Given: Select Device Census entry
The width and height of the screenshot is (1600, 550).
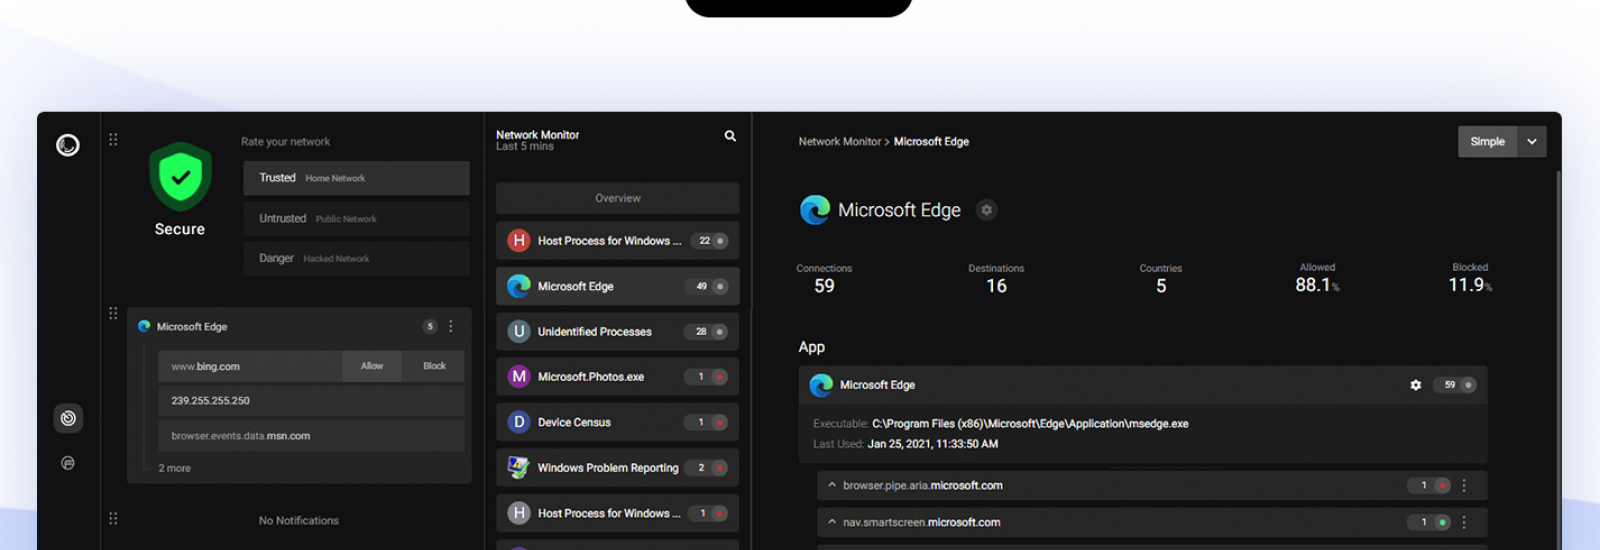Looking at the screenshot, I should pos(618,422).
